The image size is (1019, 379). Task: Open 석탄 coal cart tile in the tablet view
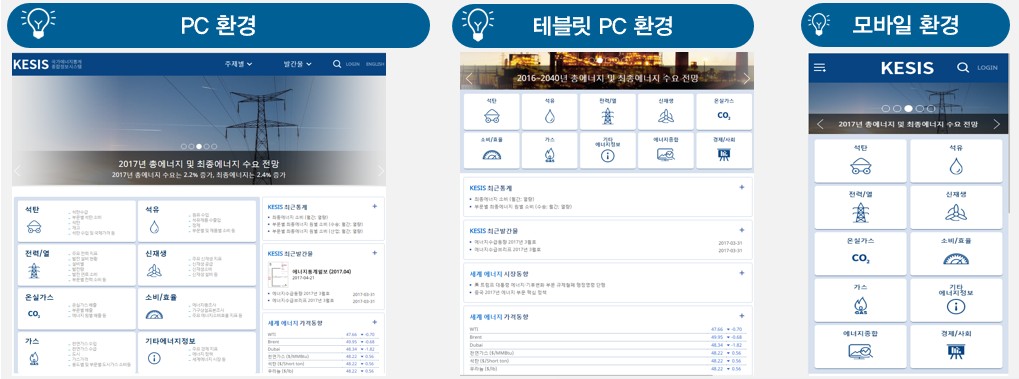point(491,112)
